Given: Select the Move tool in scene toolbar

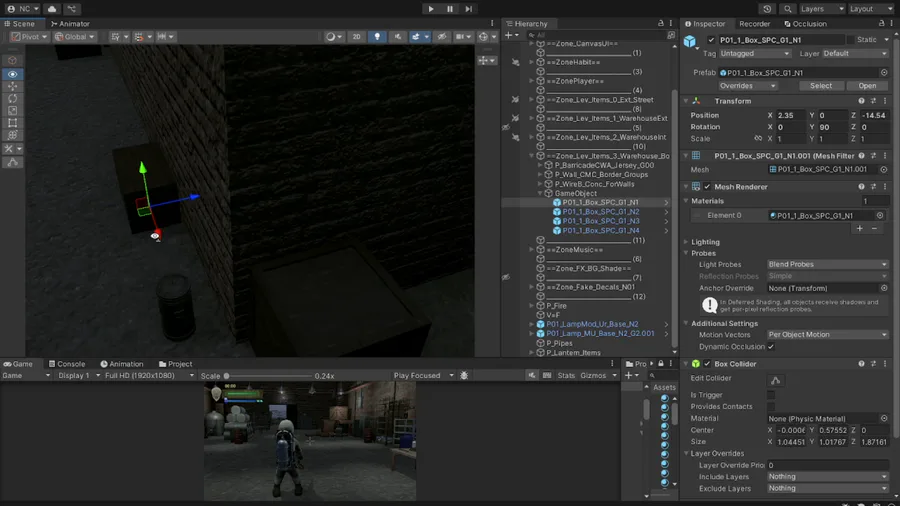Looking at the screenshot, I should click(x=12, y=86).
